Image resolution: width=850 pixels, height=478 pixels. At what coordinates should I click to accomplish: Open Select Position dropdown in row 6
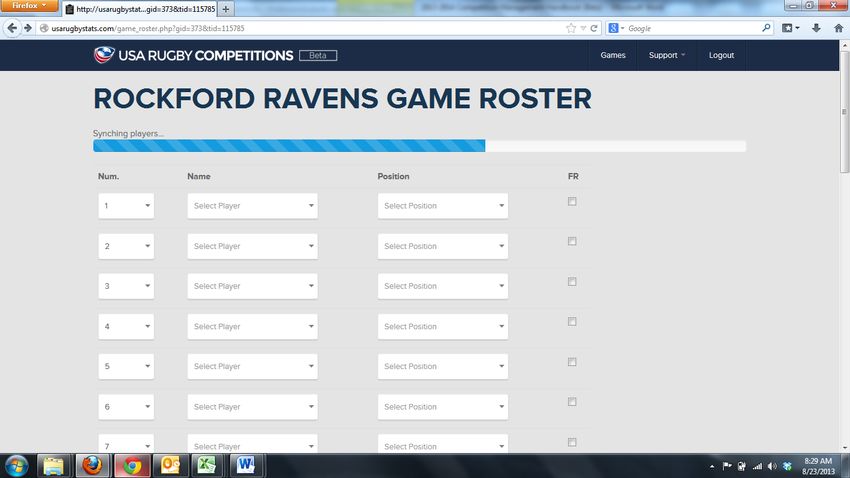pos(442,406)
